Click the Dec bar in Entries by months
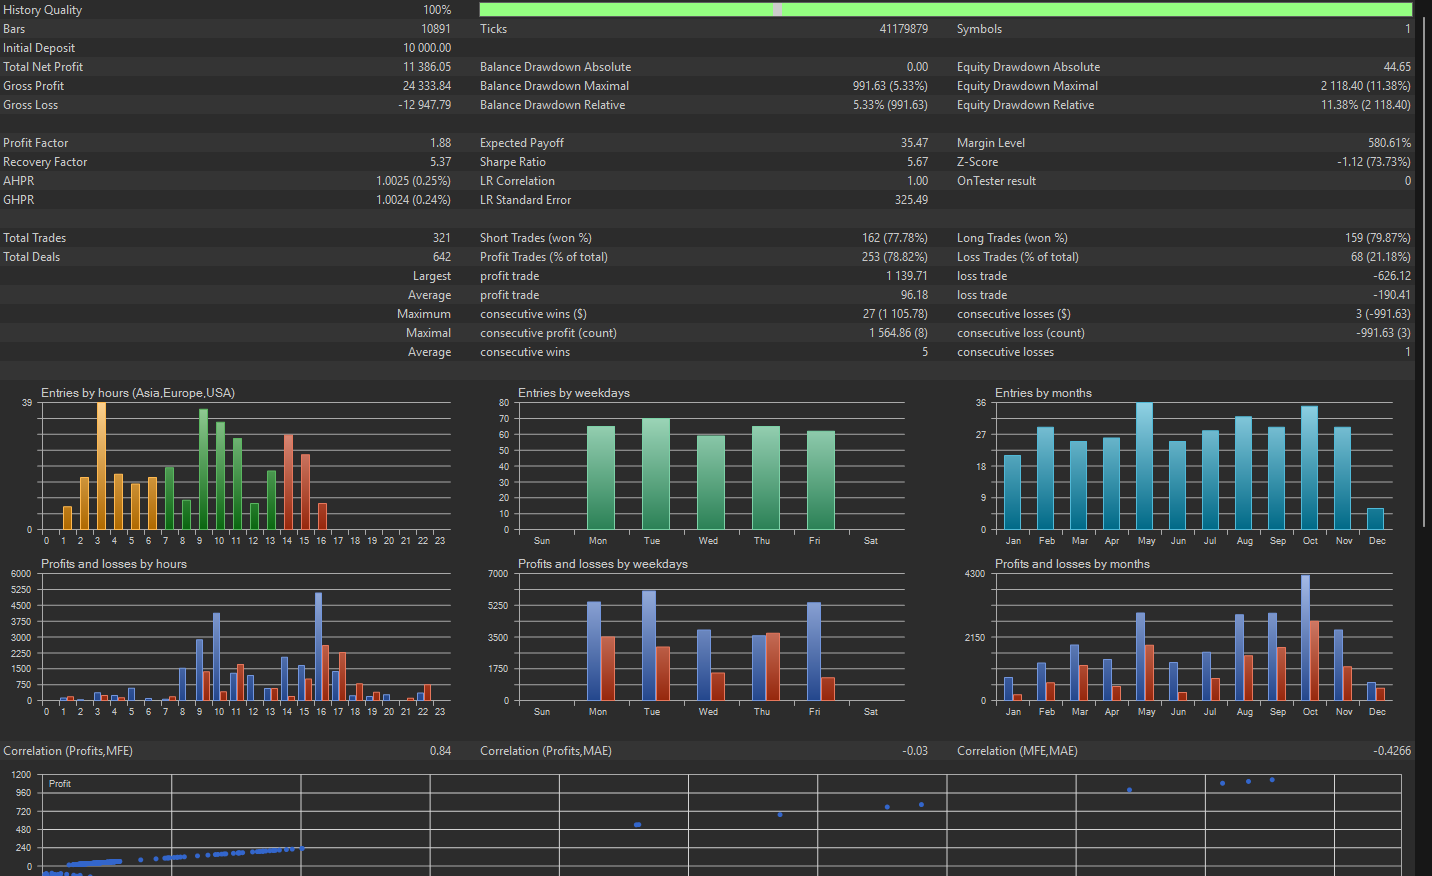The height and width of the screenshot is (876, 1432). [x=1375, y=519]
